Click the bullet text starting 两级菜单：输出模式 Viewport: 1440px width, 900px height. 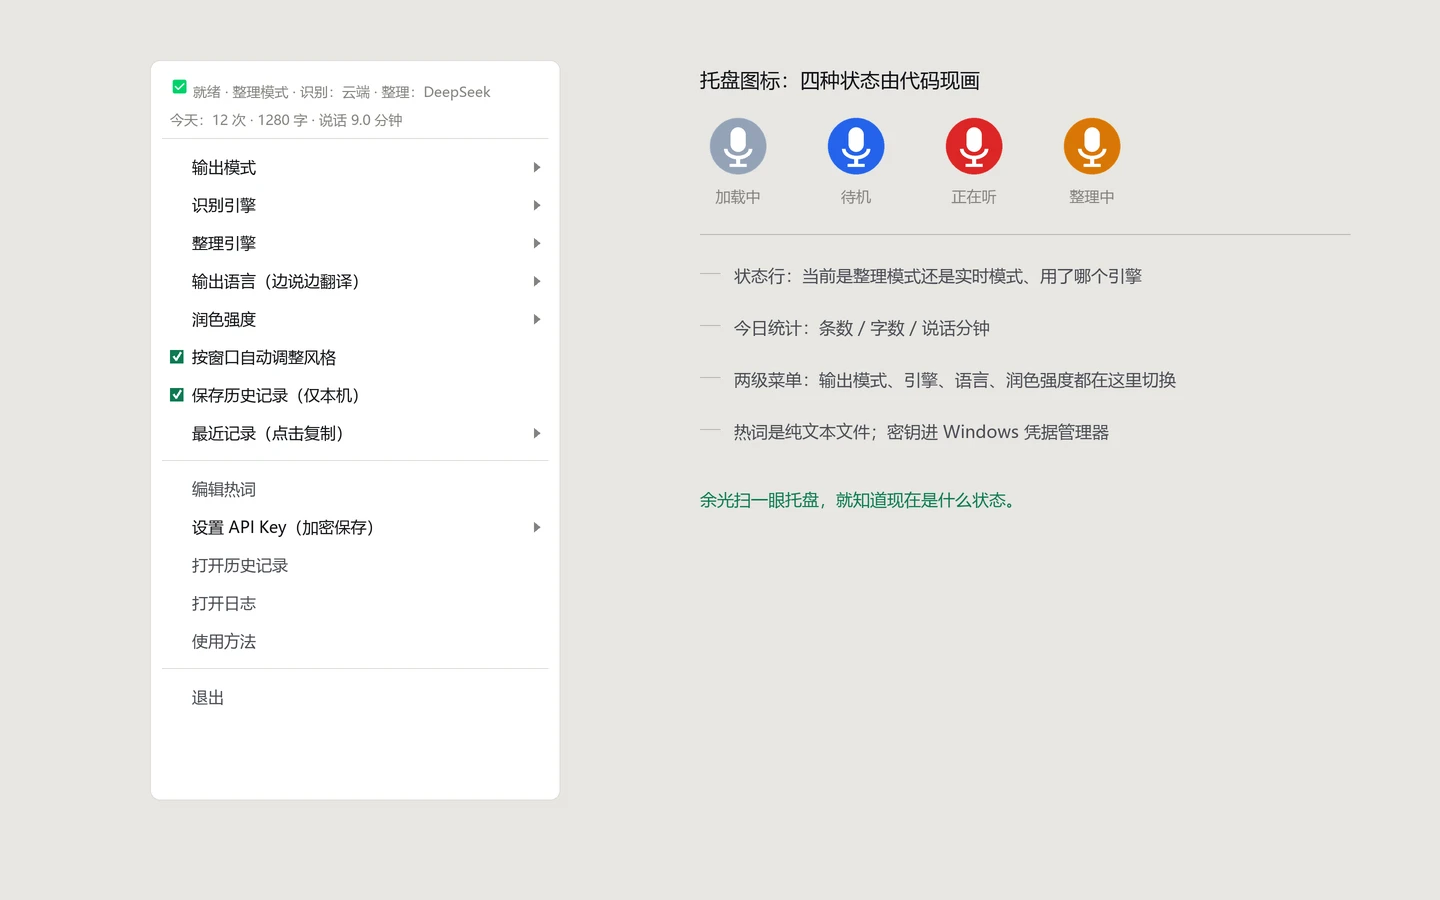click(955, 380)
